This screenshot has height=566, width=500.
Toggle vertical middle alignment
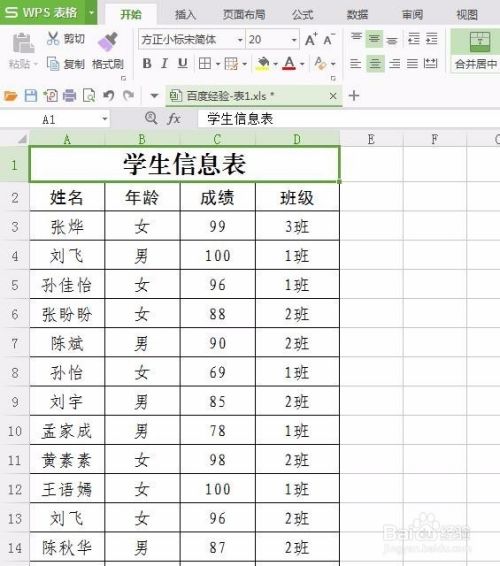[x=374, y=39]
